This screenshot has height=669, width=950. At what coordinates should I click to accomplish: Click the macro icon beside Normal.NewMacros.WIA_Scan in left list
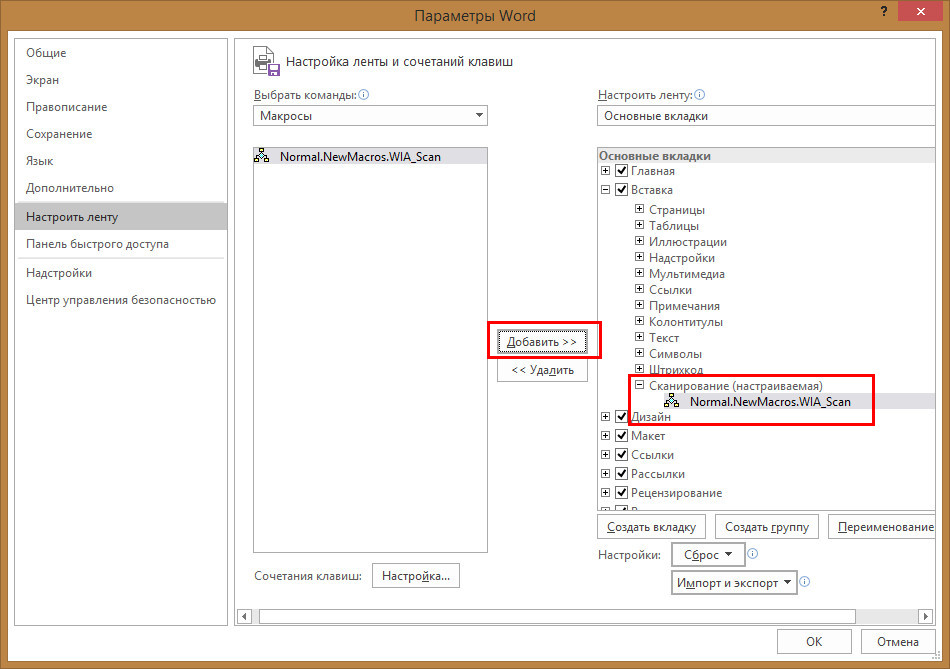(x=262, y=156)
